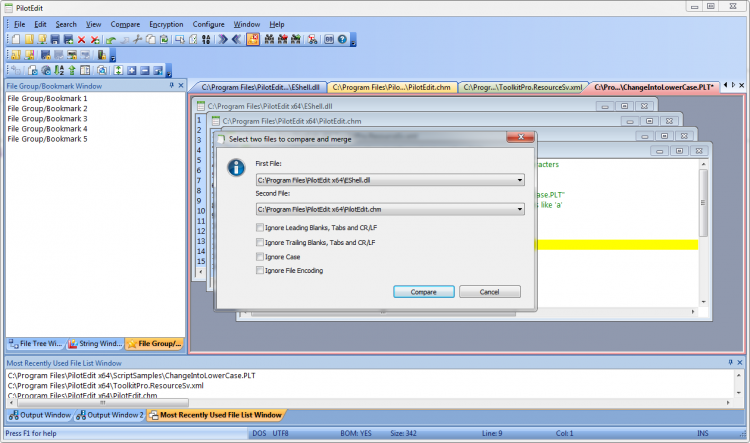Click the first binoculars Find icon

(x=269, y=39)
